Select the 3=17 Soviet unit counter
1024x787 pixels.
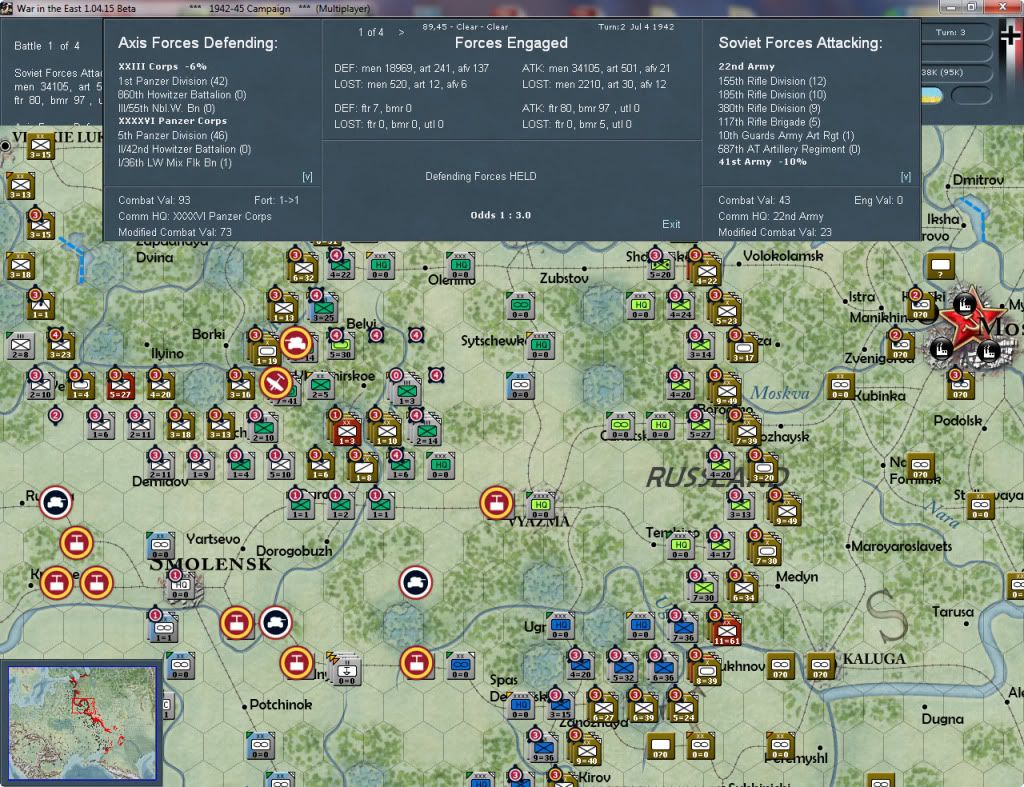point(743,349)
